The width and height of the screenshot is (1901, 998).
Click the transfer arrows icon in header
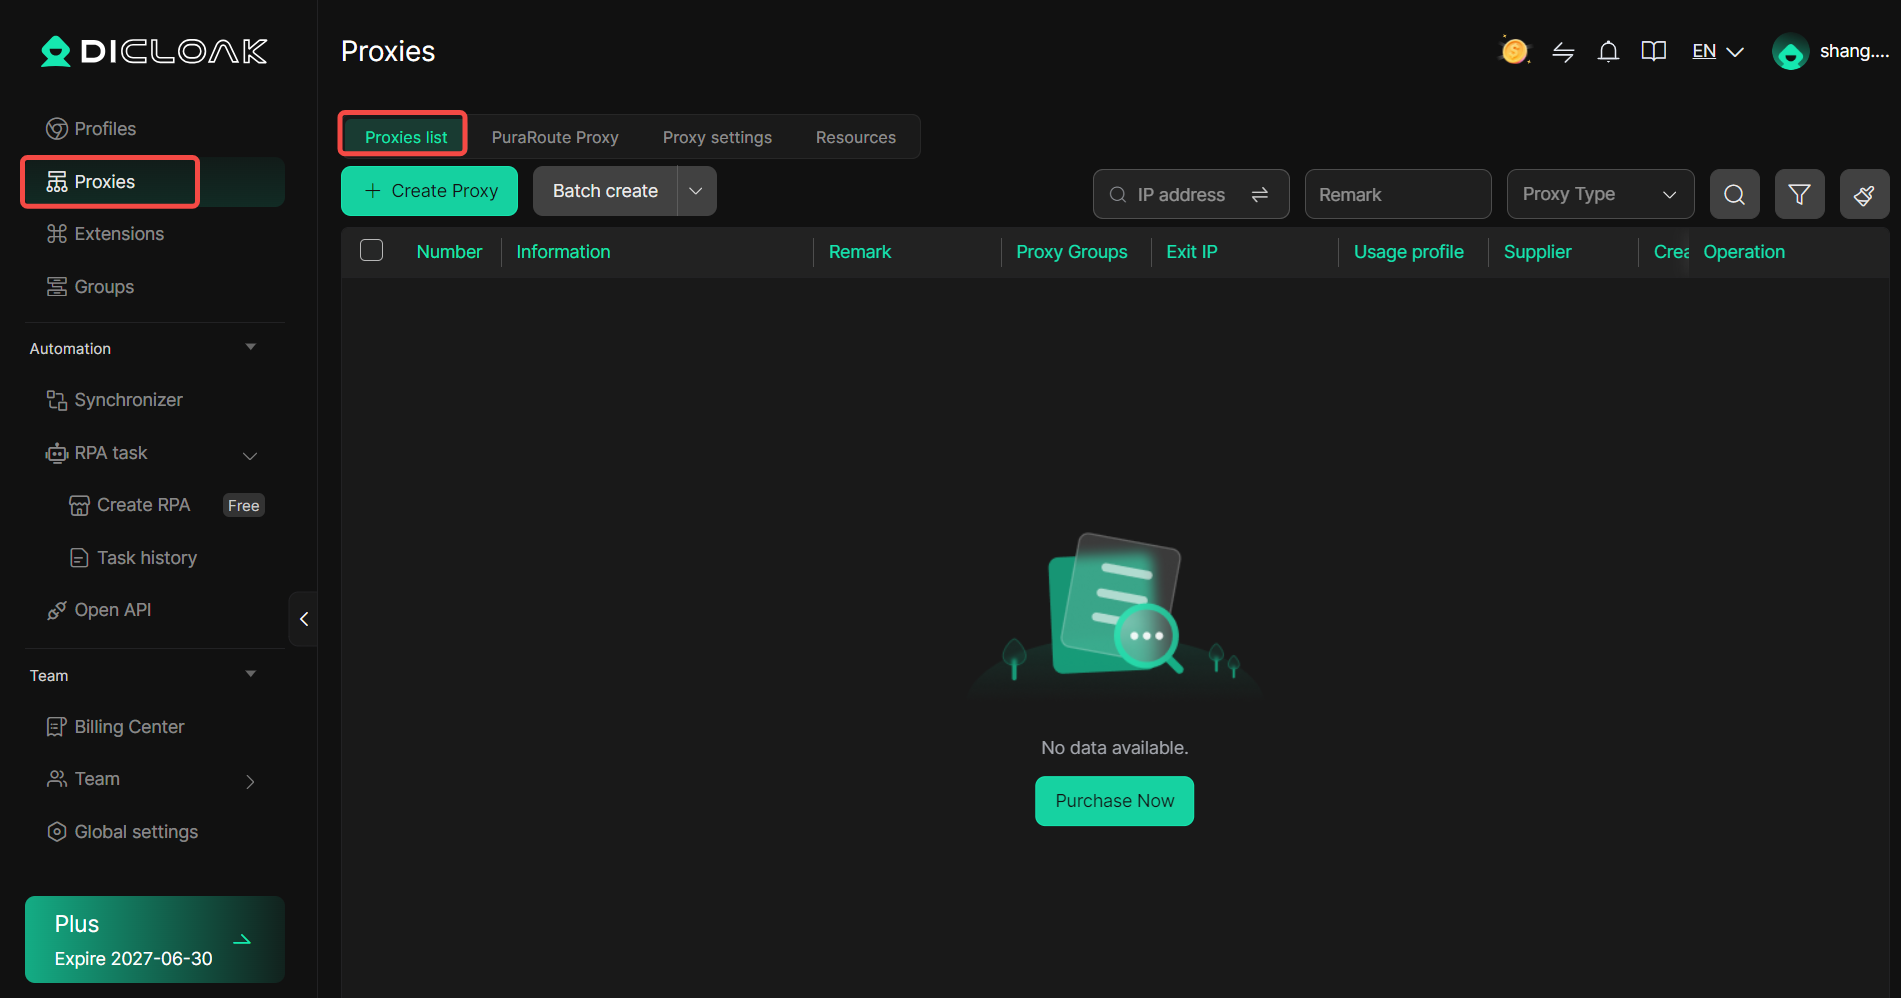[x=1563, y=52]
